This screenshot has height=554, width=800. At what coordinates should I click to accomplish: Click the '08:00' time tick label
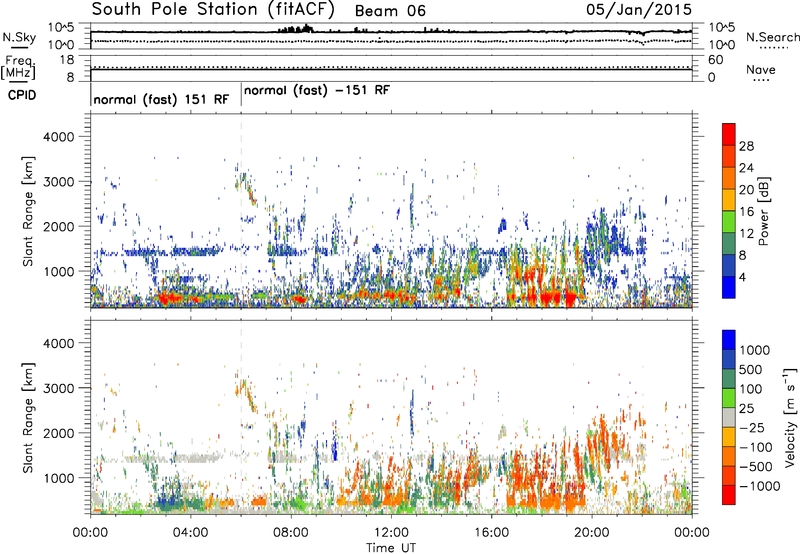(x=290, y=533)
